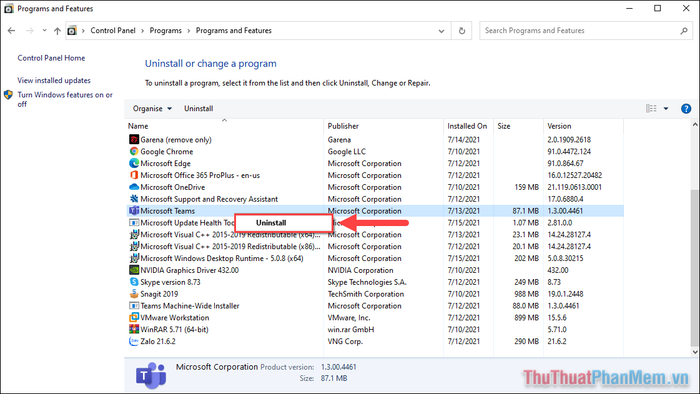
Task: Click the WinRAR icon in list
Action: pyautogui.click(x=133, y=329)
